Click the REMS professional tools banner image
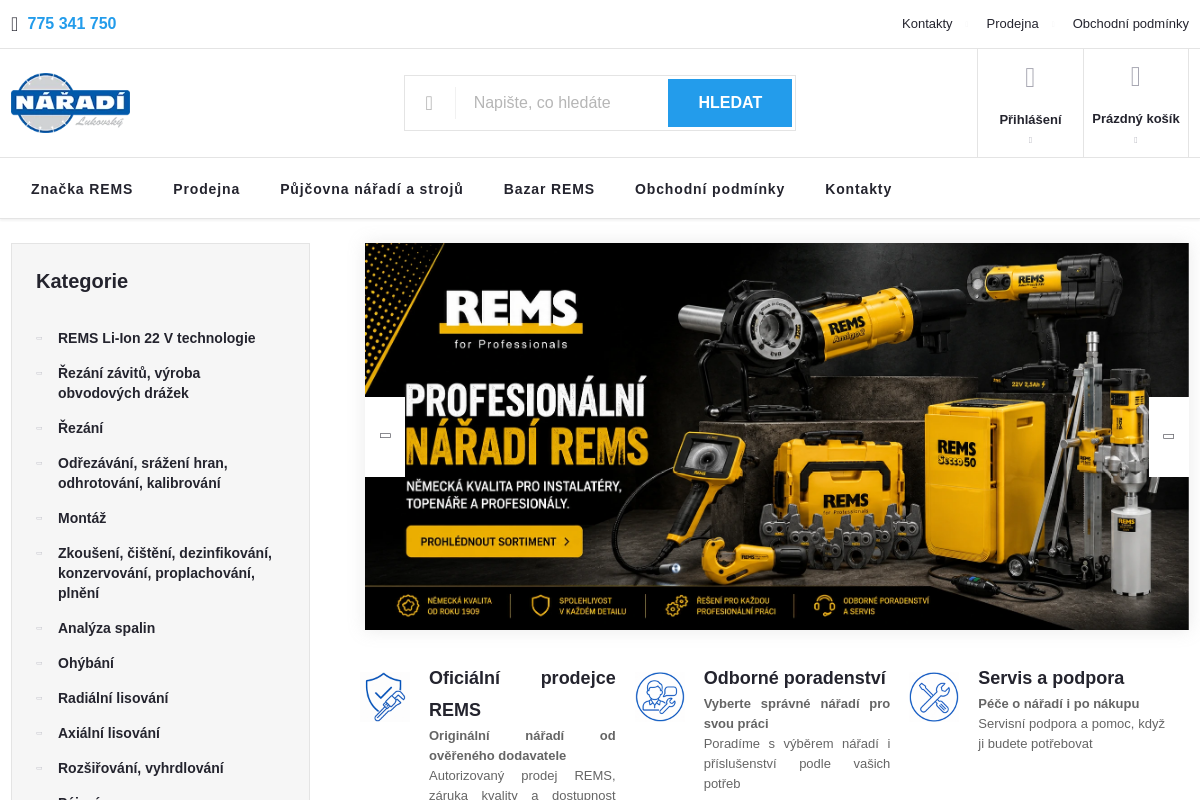This screenshot has width=1200, height=800. 777,436
